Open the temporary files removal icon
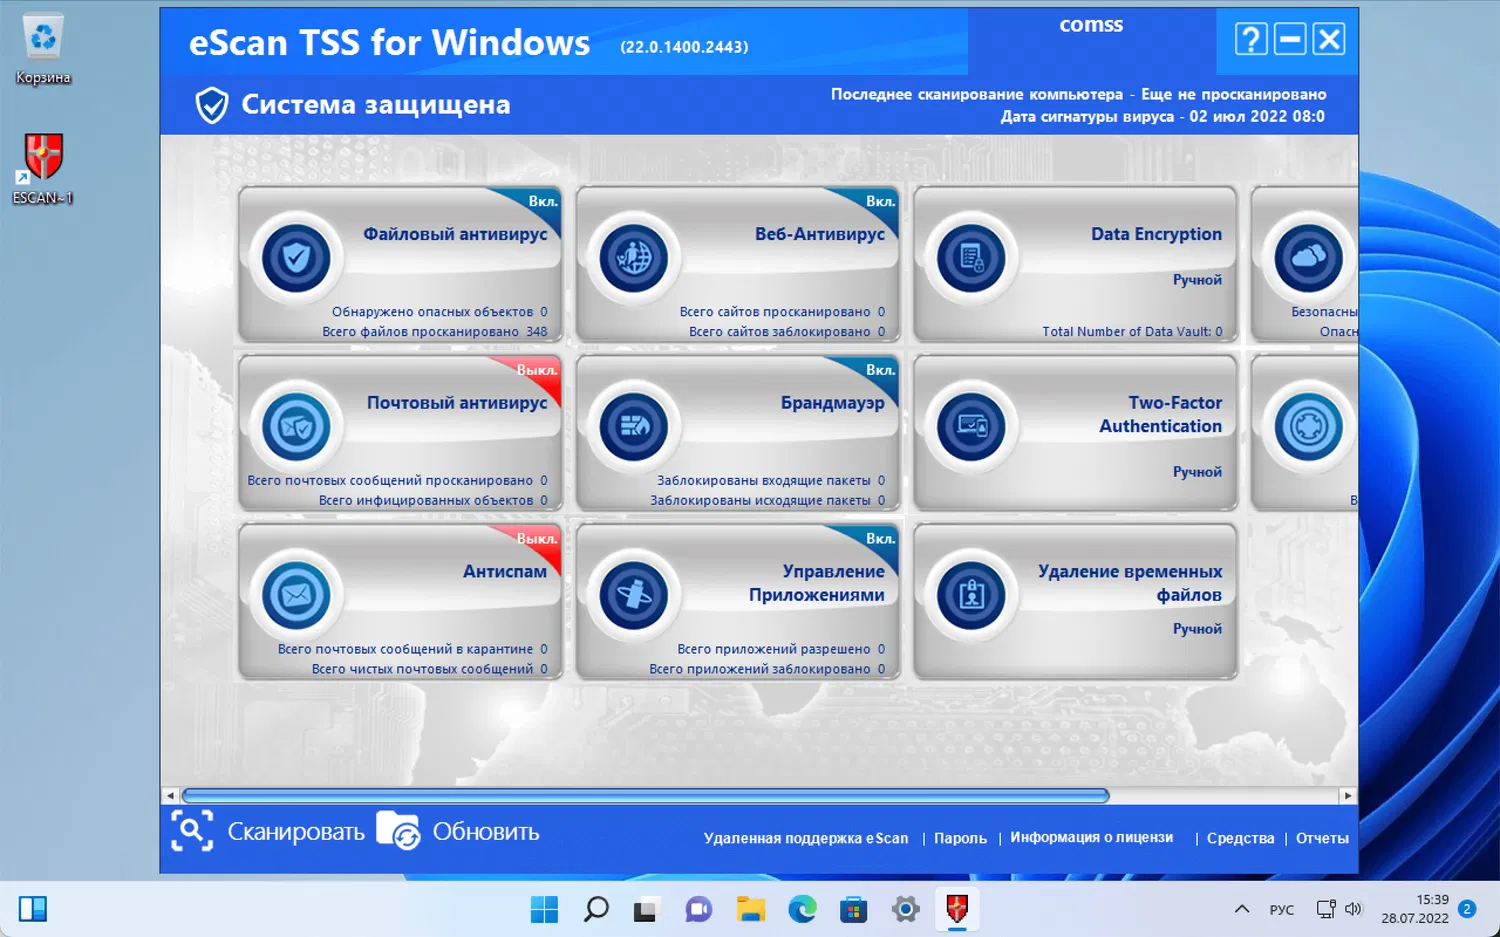 pos(971,595)
